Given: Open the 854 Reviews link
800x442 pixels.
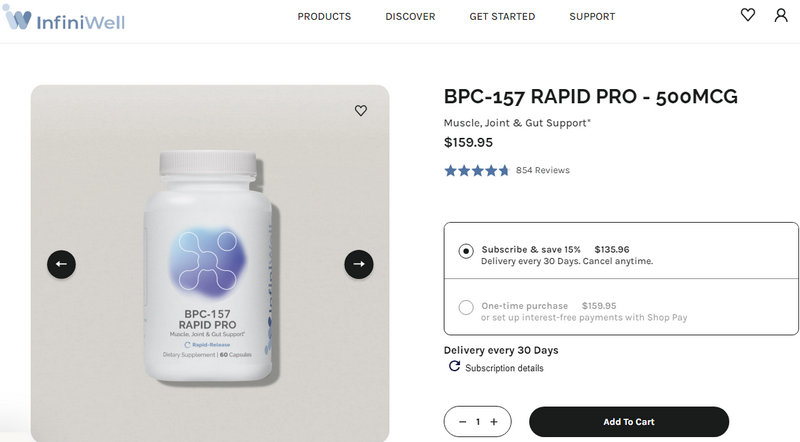Looking at the screenshot, I should tap(542, 170).
